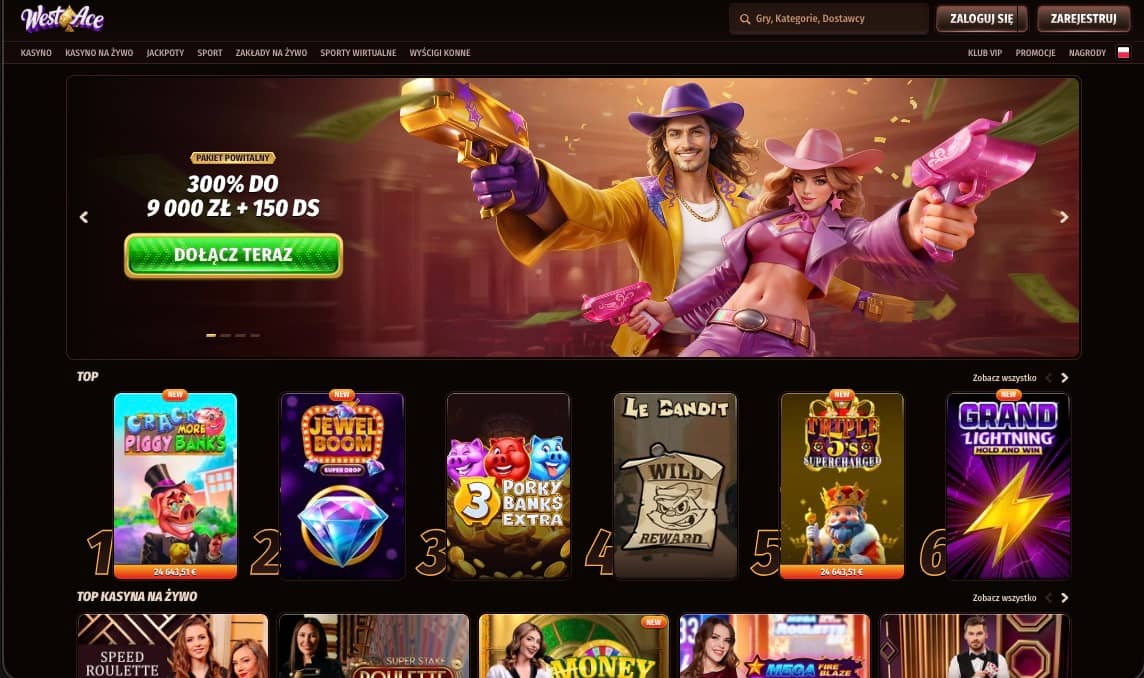Open Speed Roulette live game thumbnail
The height and width of the screenshot is (678, 1144).
pyautogui.click(x=173, y=646)
